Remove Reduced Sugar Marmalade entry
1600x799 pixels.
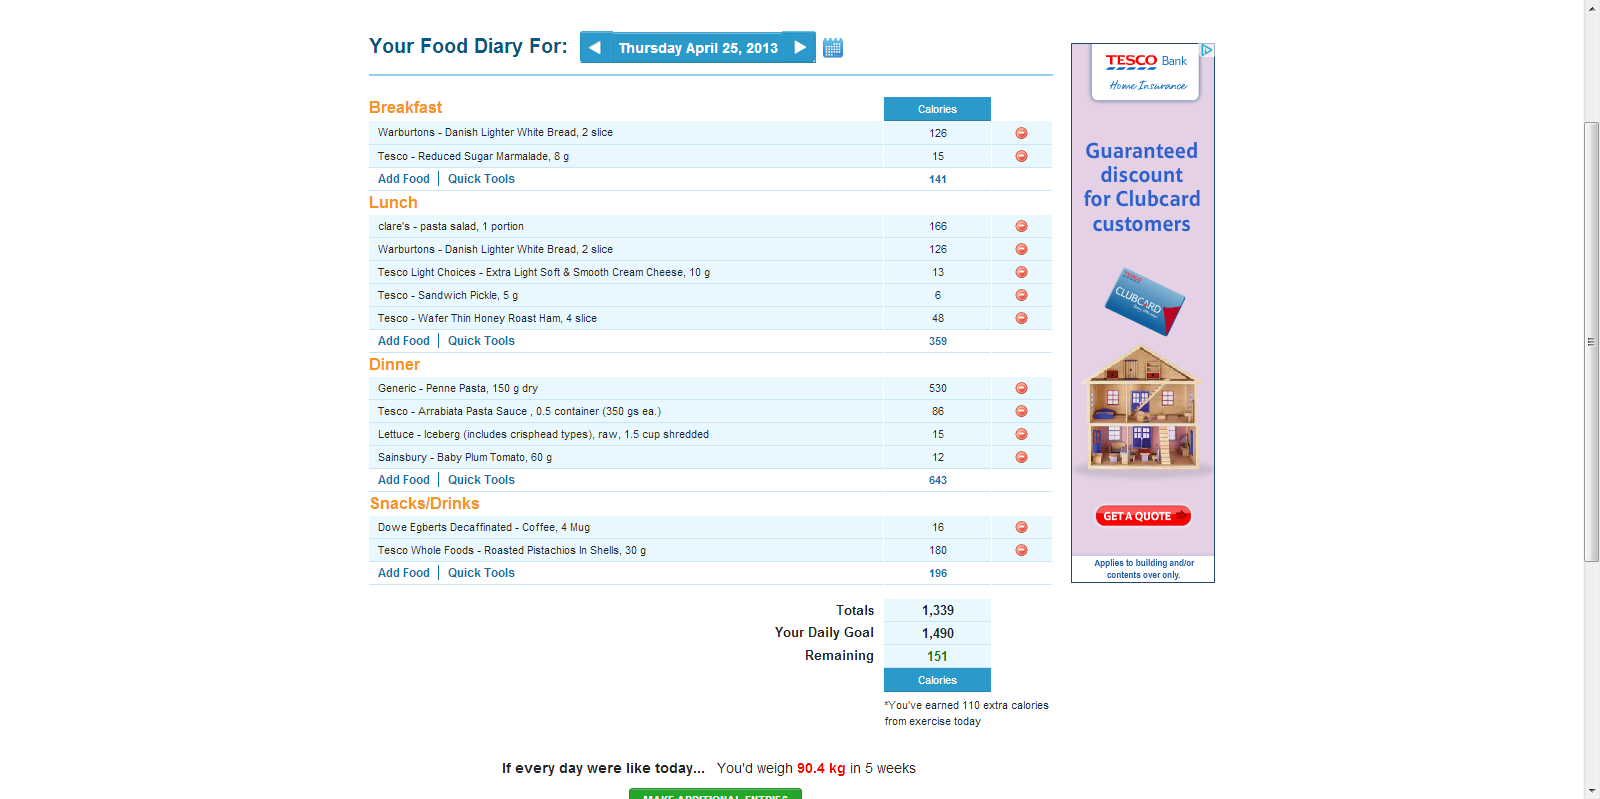coord(1021,156)
